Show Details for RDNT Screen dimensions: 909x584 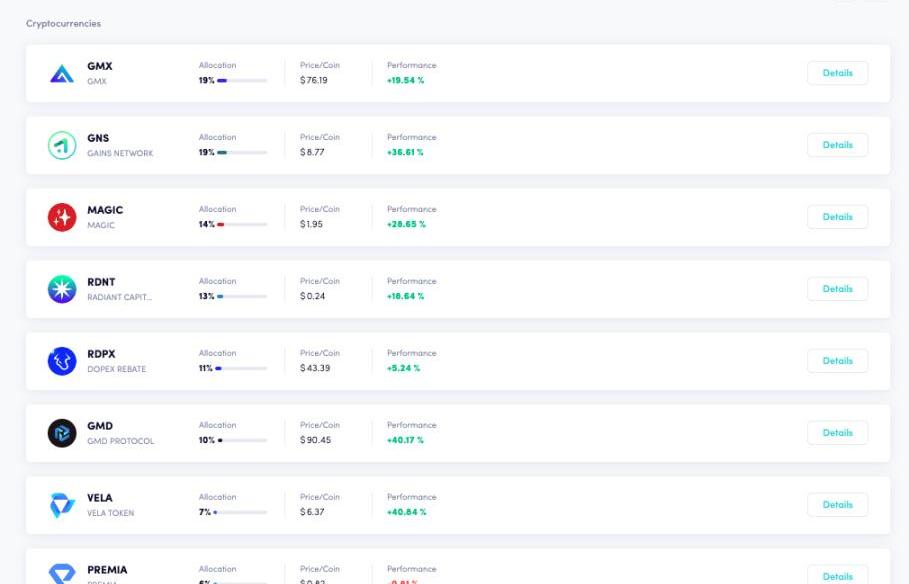(837, 289)
